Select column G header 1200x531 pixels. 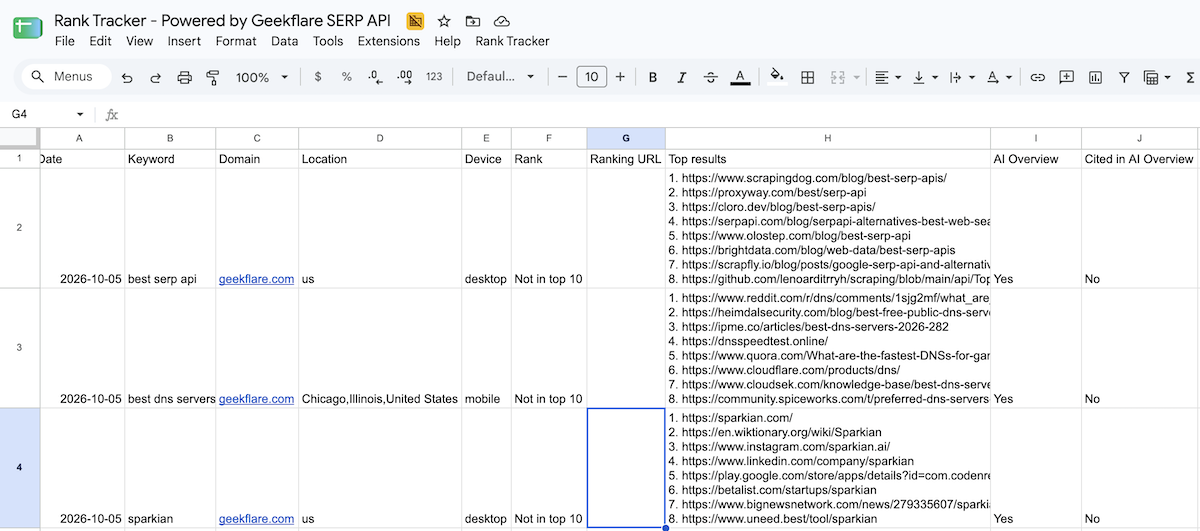(x=626, y=138)
